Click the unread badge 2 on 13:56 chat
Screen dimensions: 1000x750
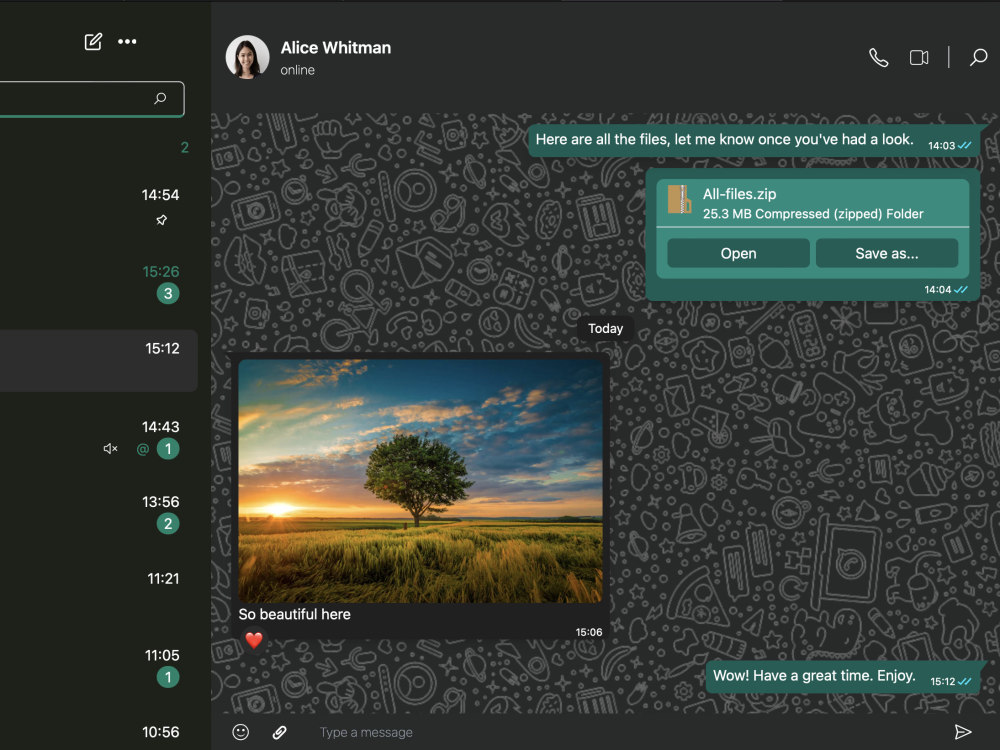click(168, 524)
